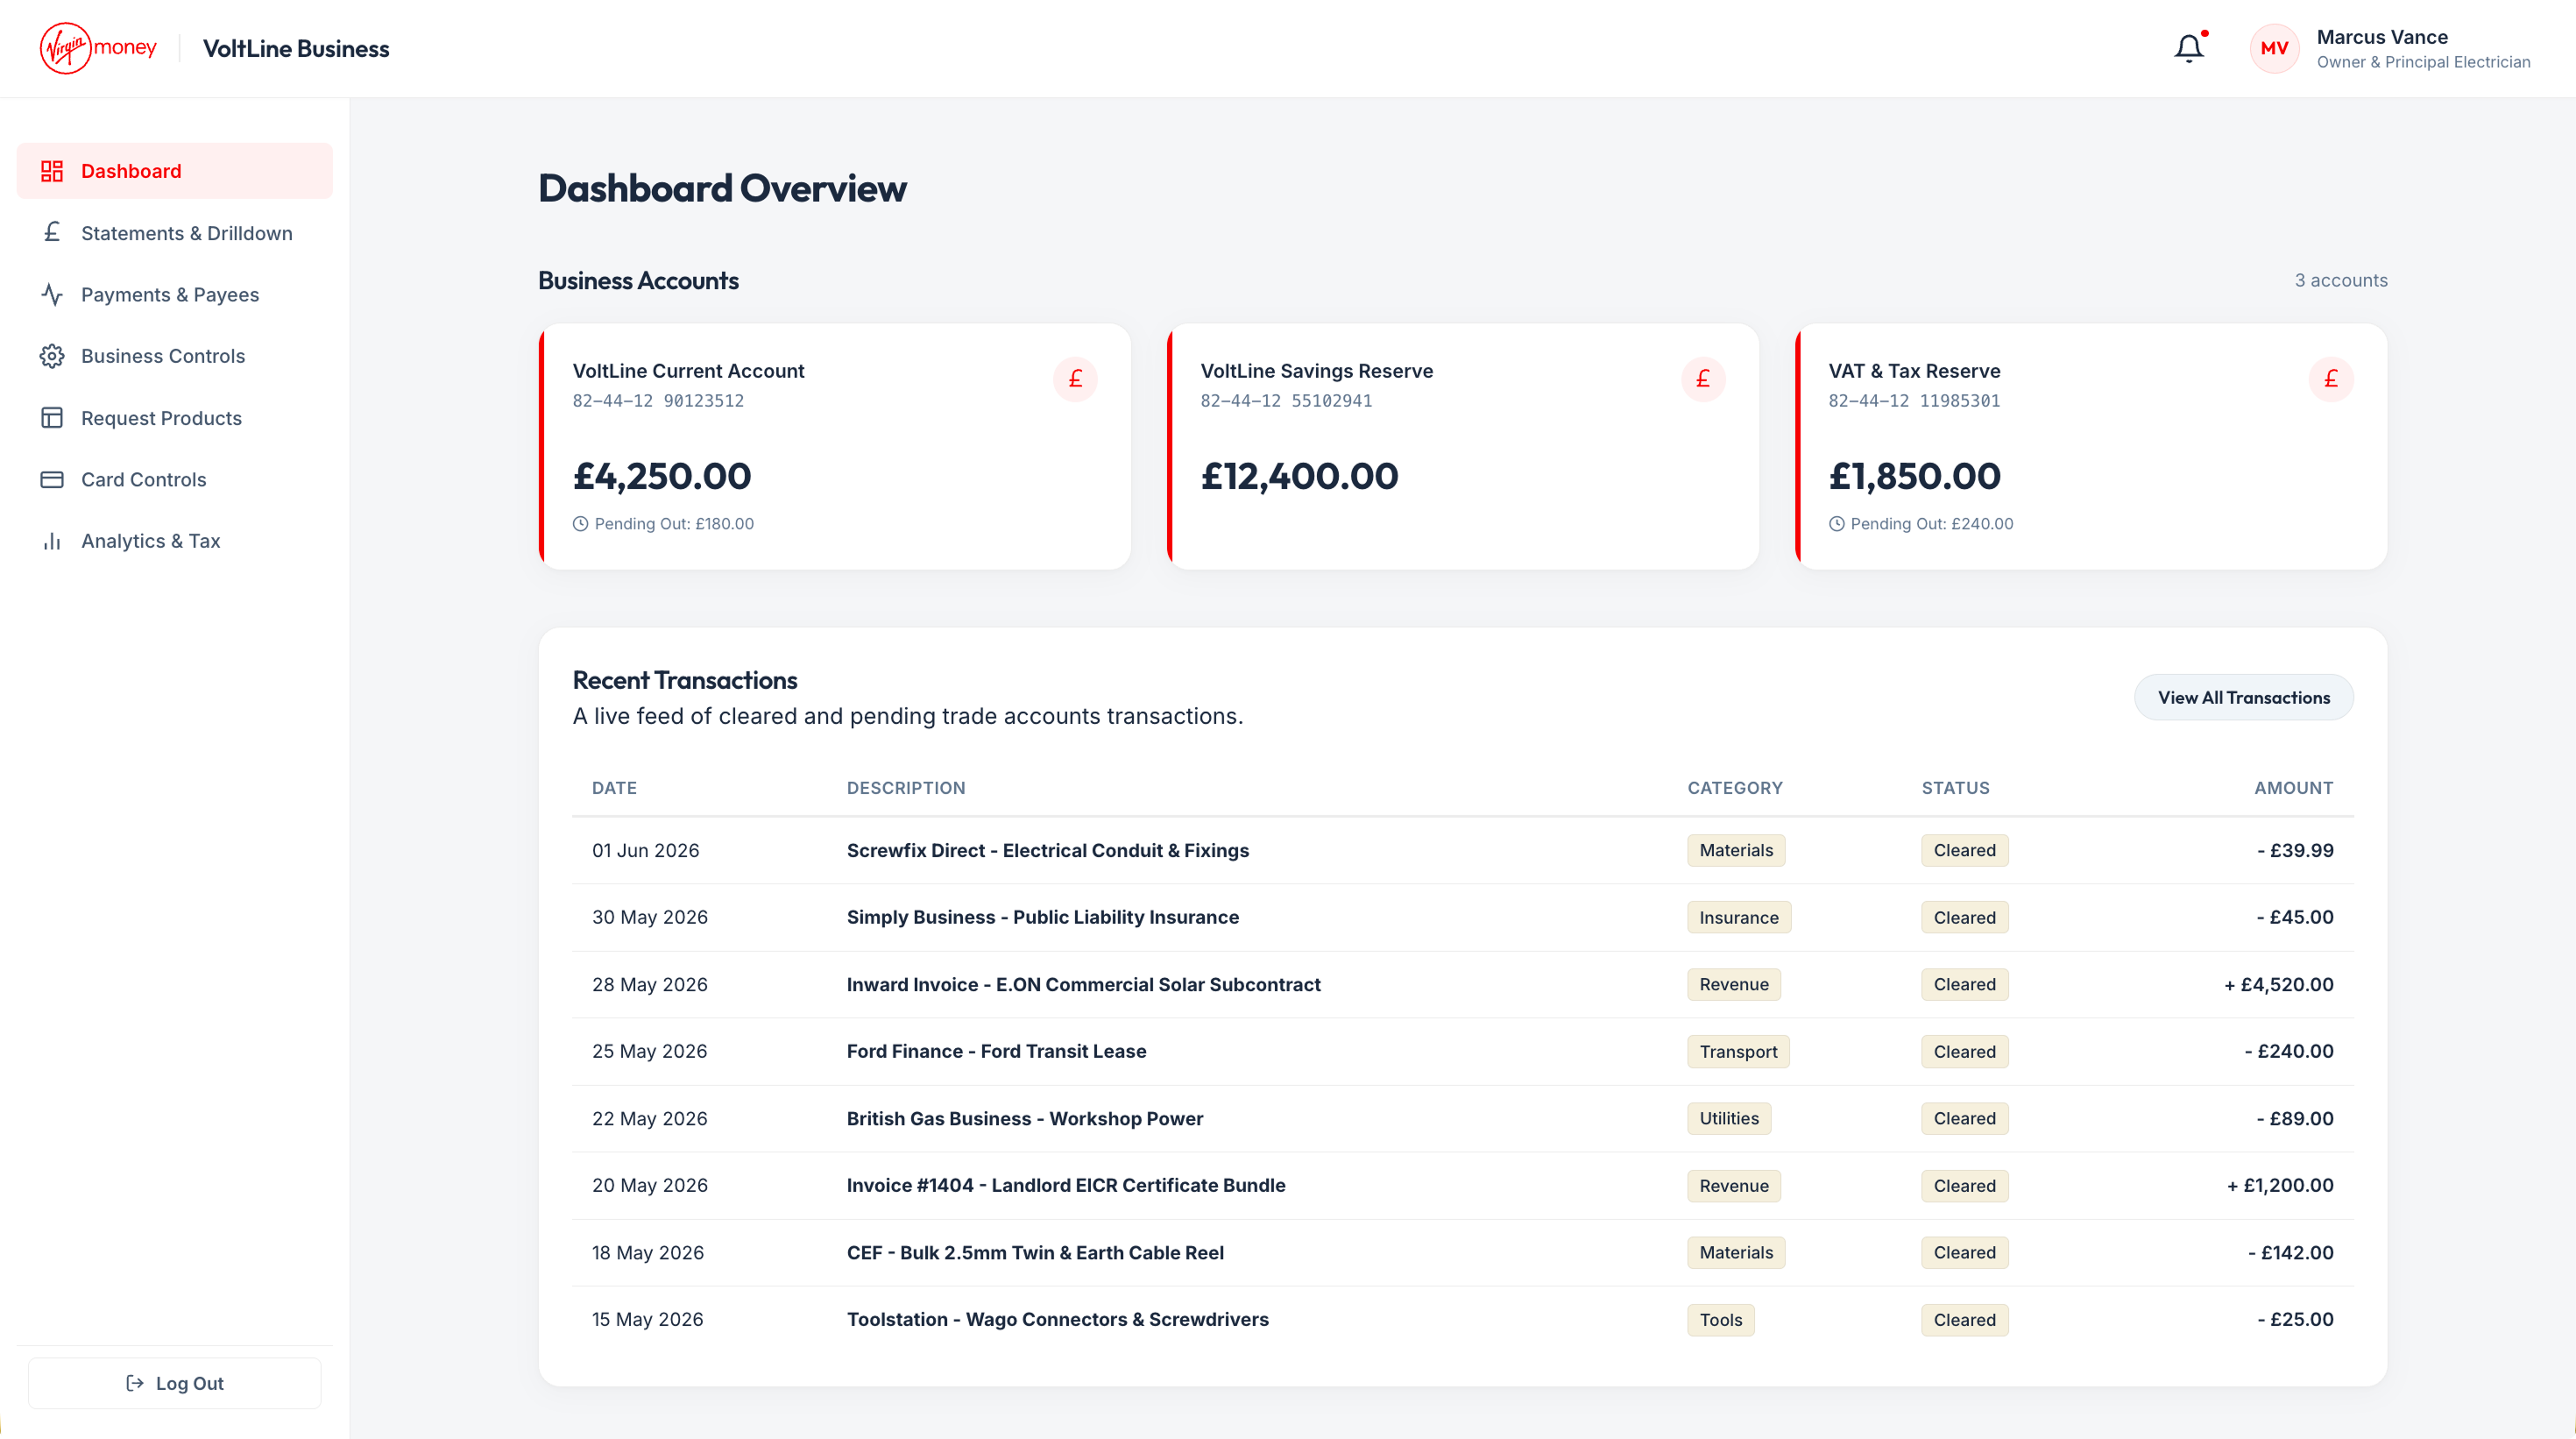Screen dimensions: 2576x1439
Task: Click the £4,250.00 current account balance
Action: pos(661,476)
